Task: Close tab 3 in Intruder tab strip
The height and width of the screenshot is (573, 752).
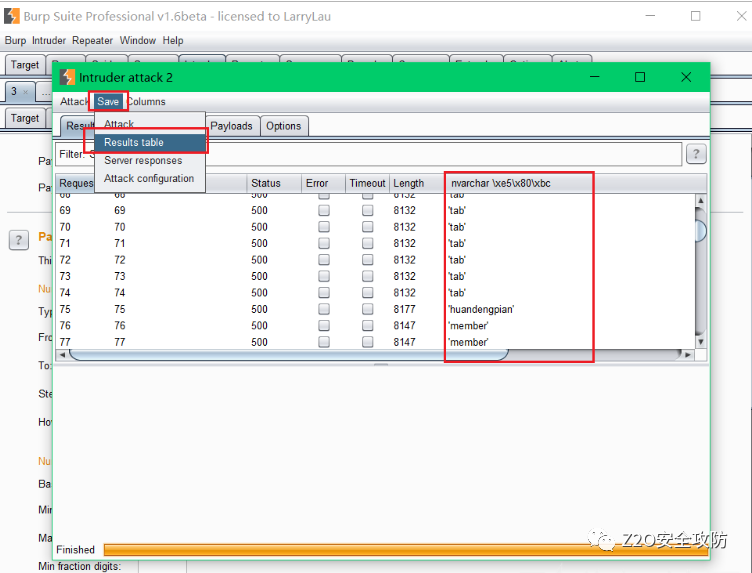Action: click(25, 92)
